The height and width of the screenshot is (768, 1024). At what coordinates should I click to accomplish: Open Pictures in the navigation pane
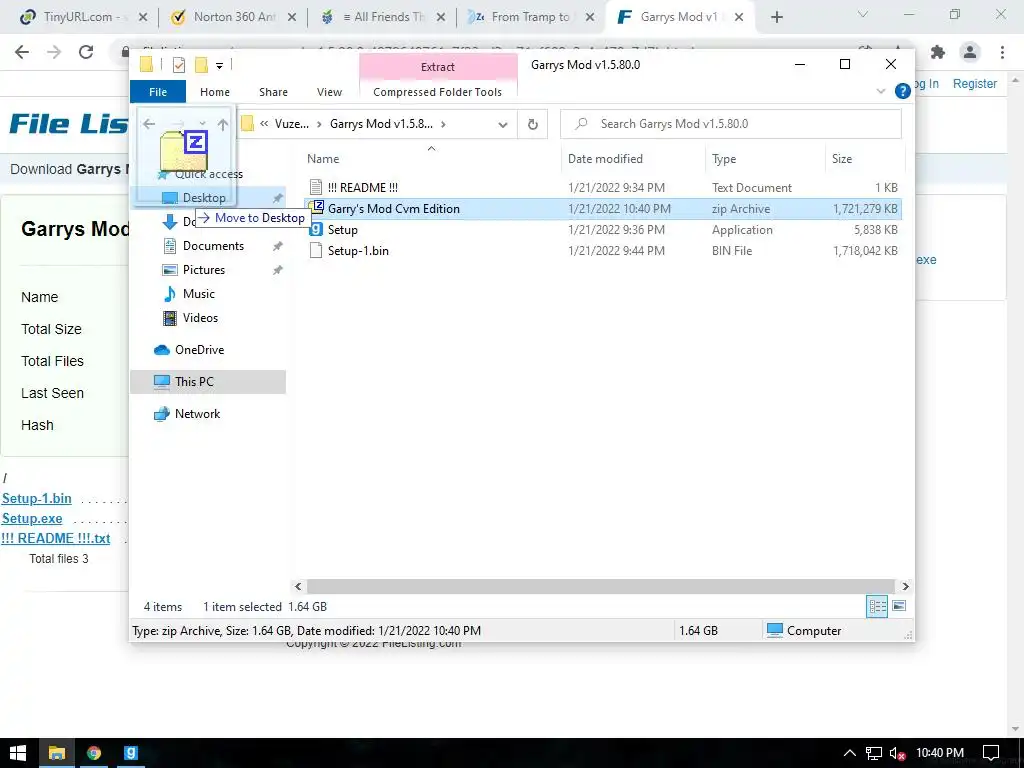pyautogui.click(x=204, y=270)
